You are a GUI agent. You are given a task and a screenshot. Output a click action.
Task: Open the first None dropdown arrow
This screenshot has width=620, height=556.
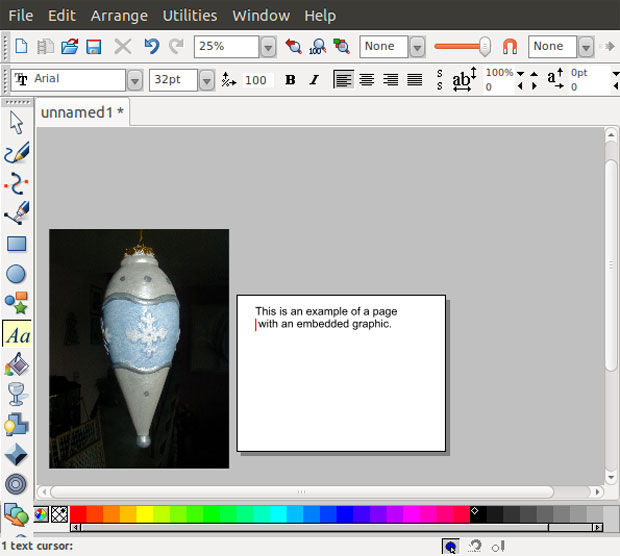[417, 47]
